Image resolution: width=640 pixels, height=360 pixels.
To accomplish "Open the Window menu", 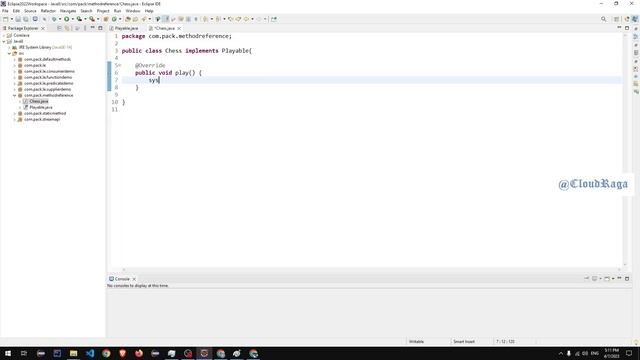I will click(133, 11).
